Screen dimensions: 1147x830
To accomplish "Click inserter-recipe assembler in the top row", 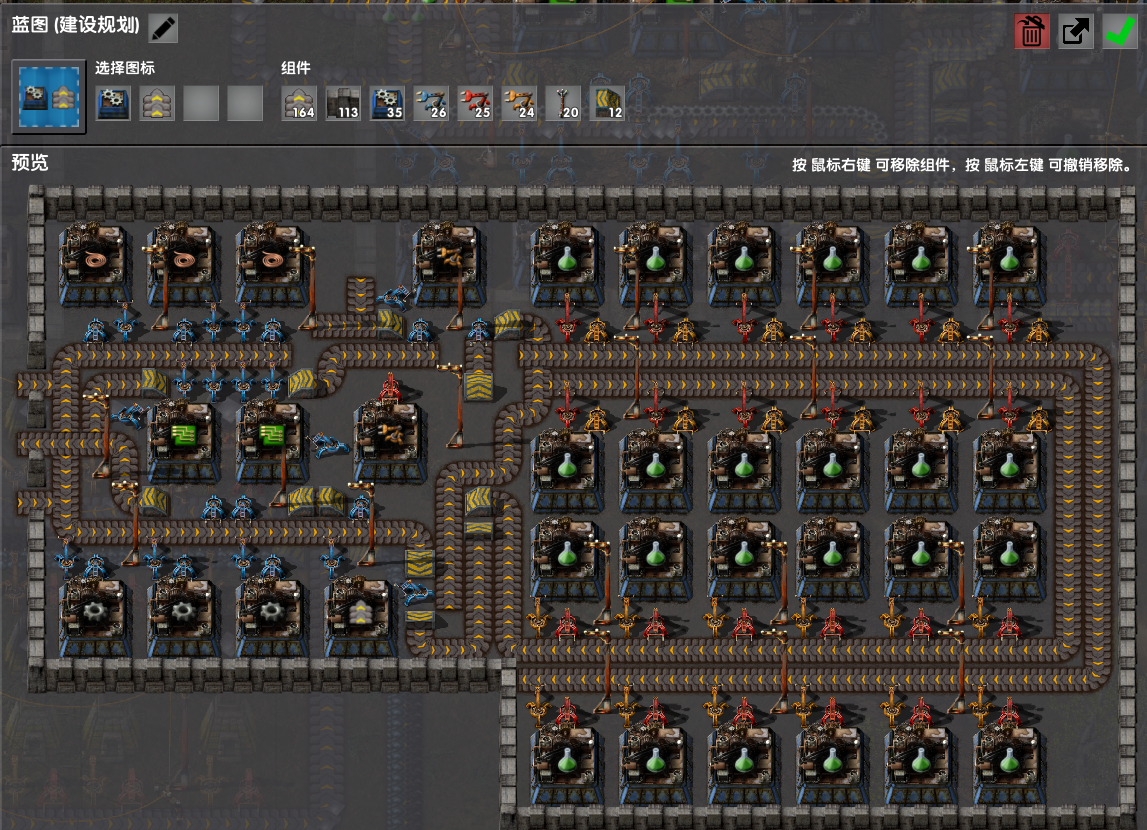I will click(x=448, y=264).
